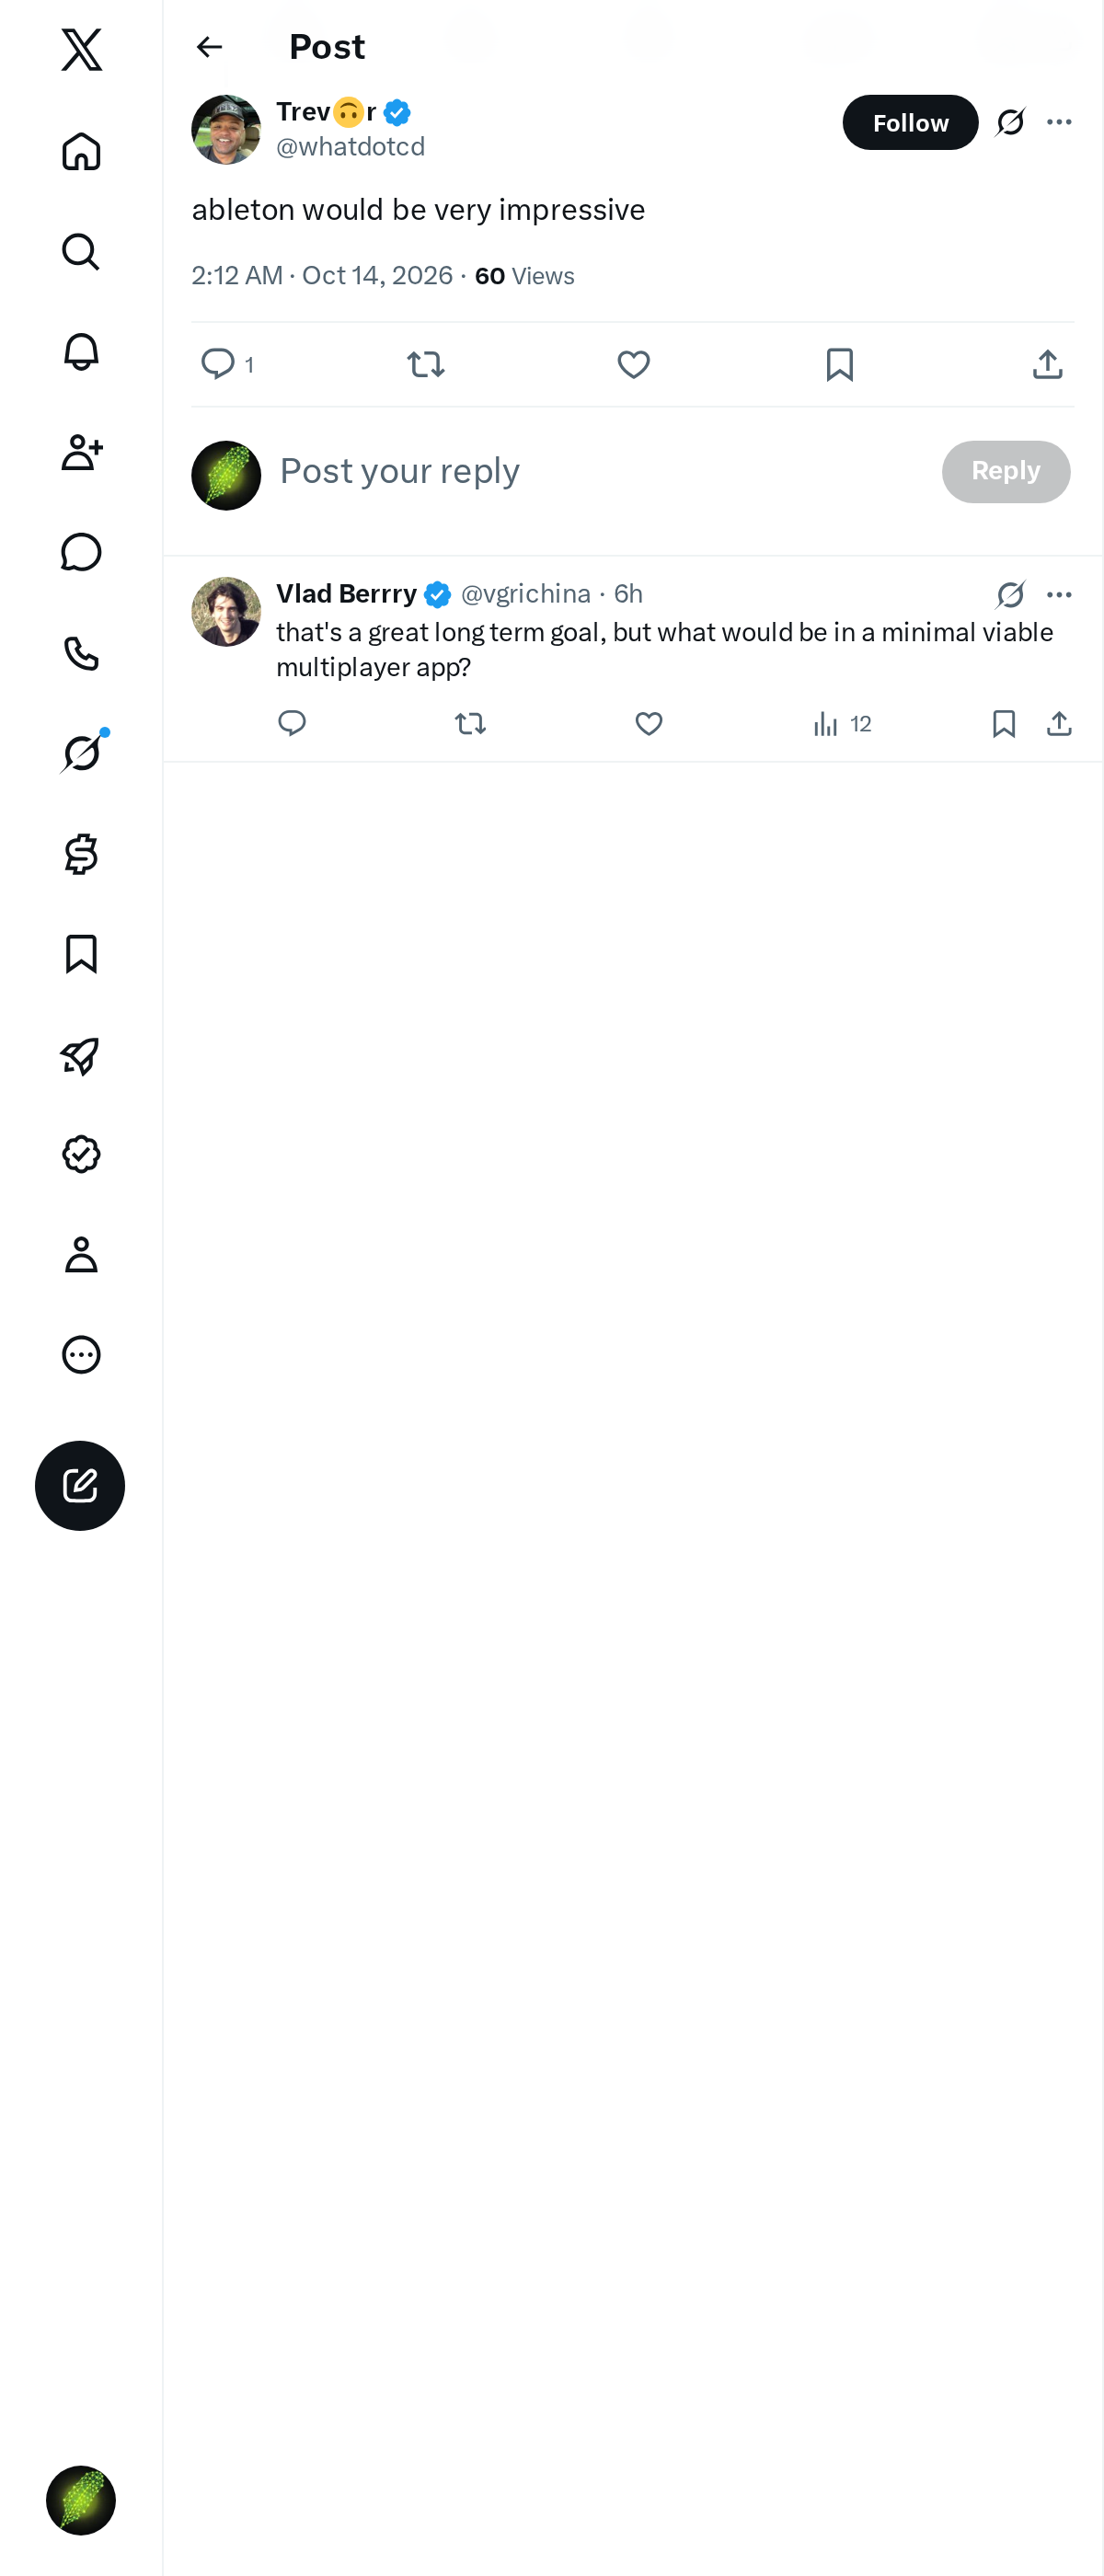This screenshot has height=2576, width=1104.
Task: Expand the More circle menu in sidebar
Action: coord(81,1354)
